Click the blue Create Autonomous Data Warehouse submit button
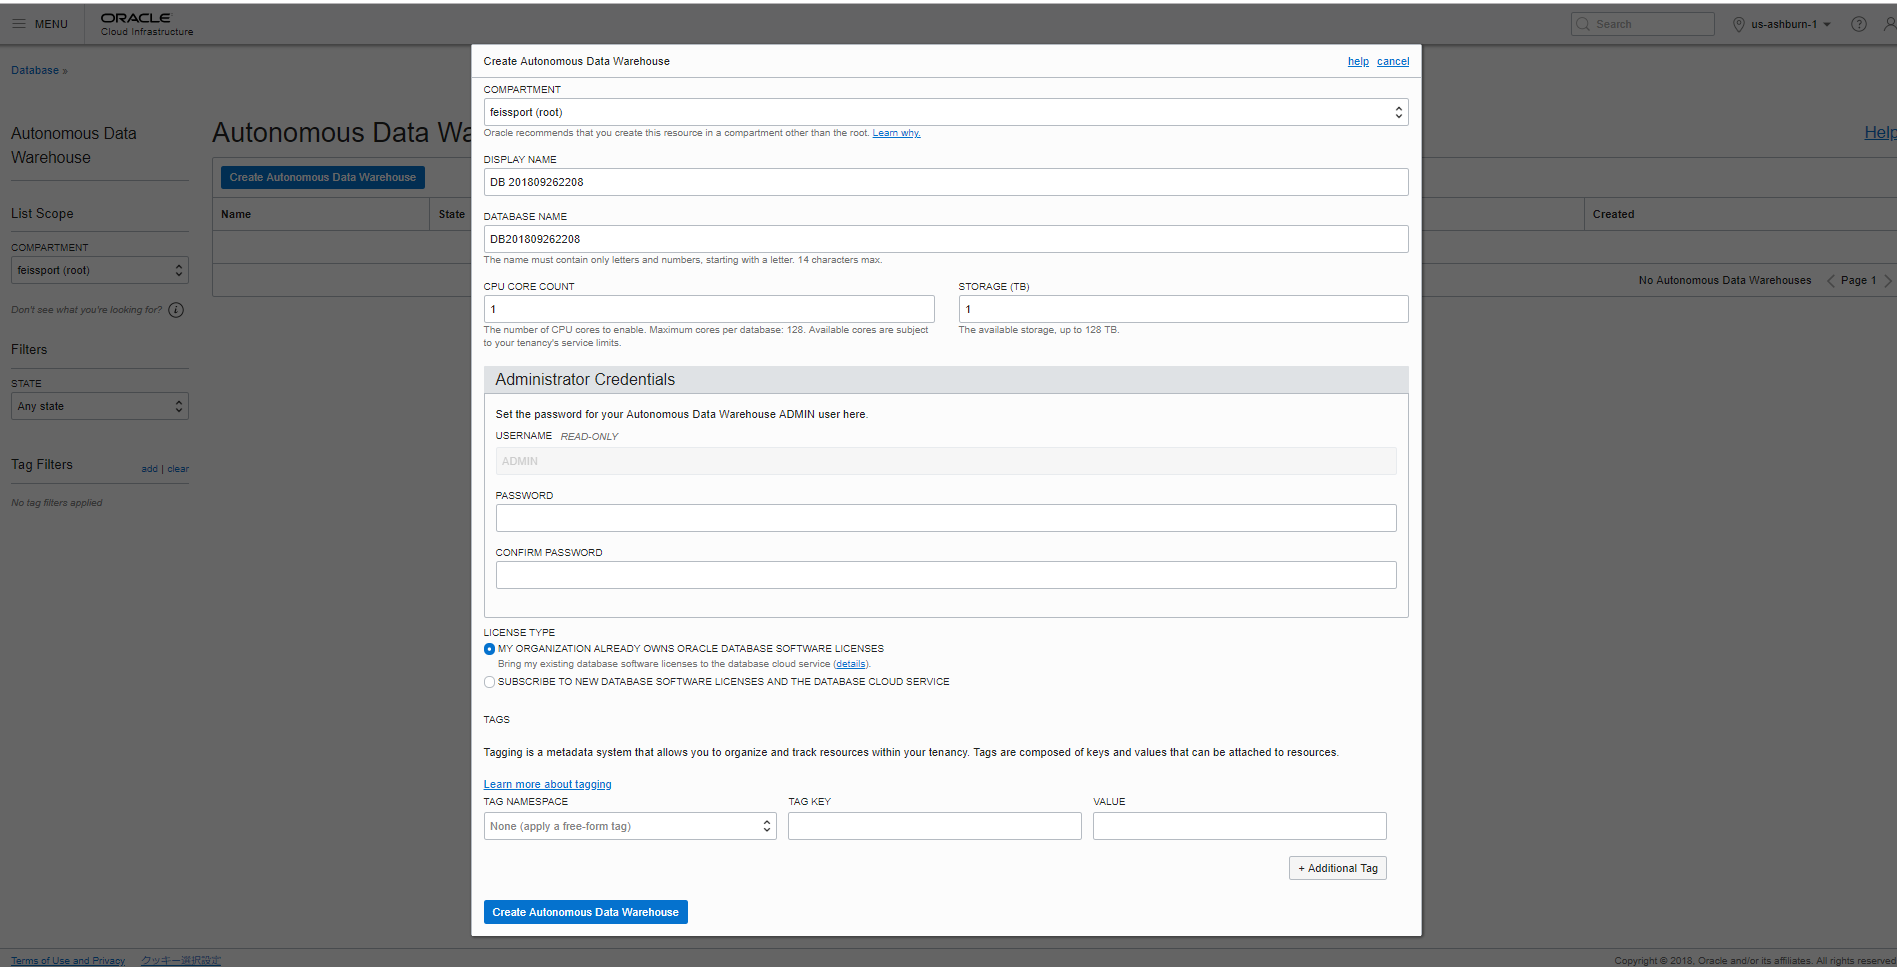1897x967 pixels. [586, 912]
